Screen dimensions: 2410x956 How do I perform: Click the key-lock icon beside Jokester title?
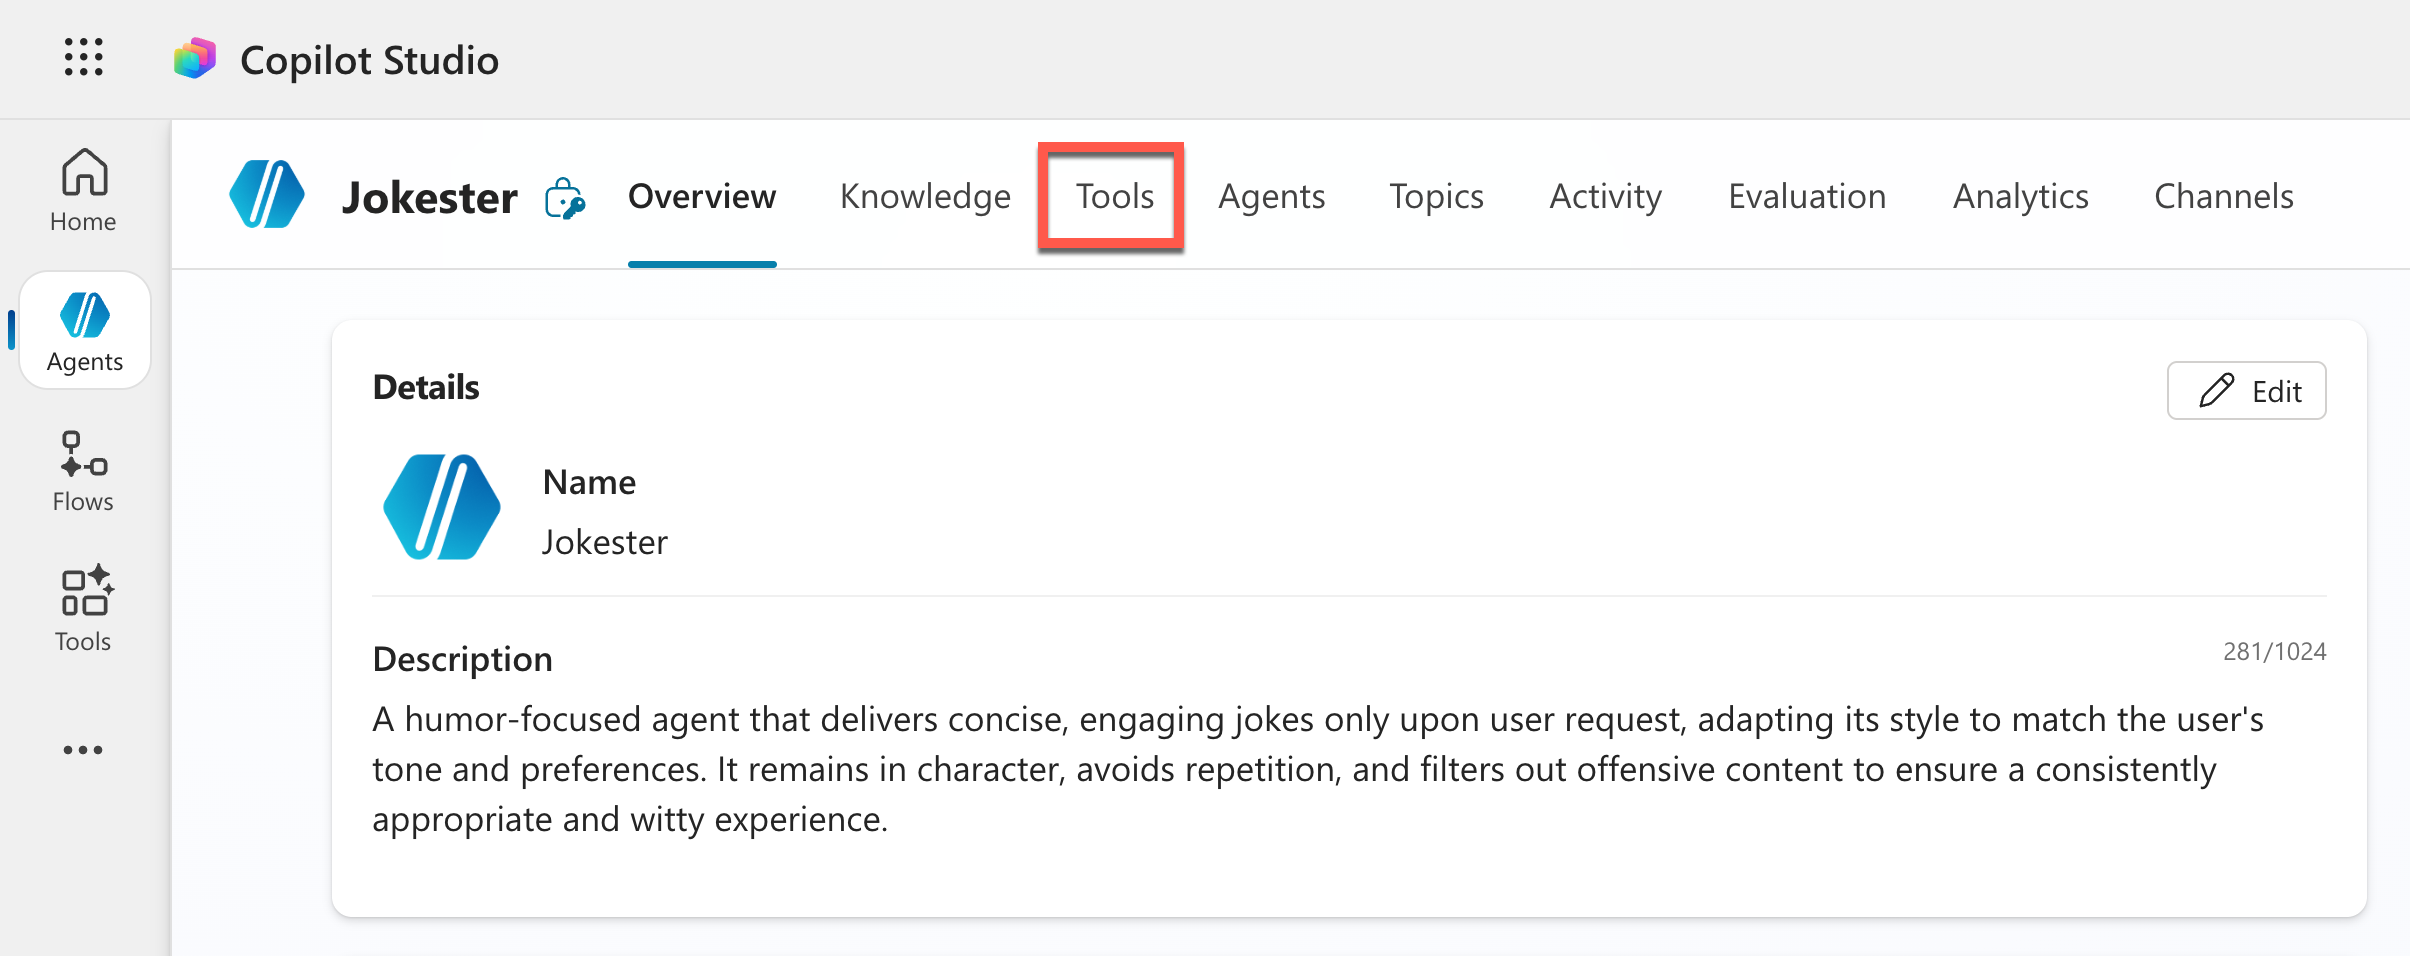click(x=565, y=198)
